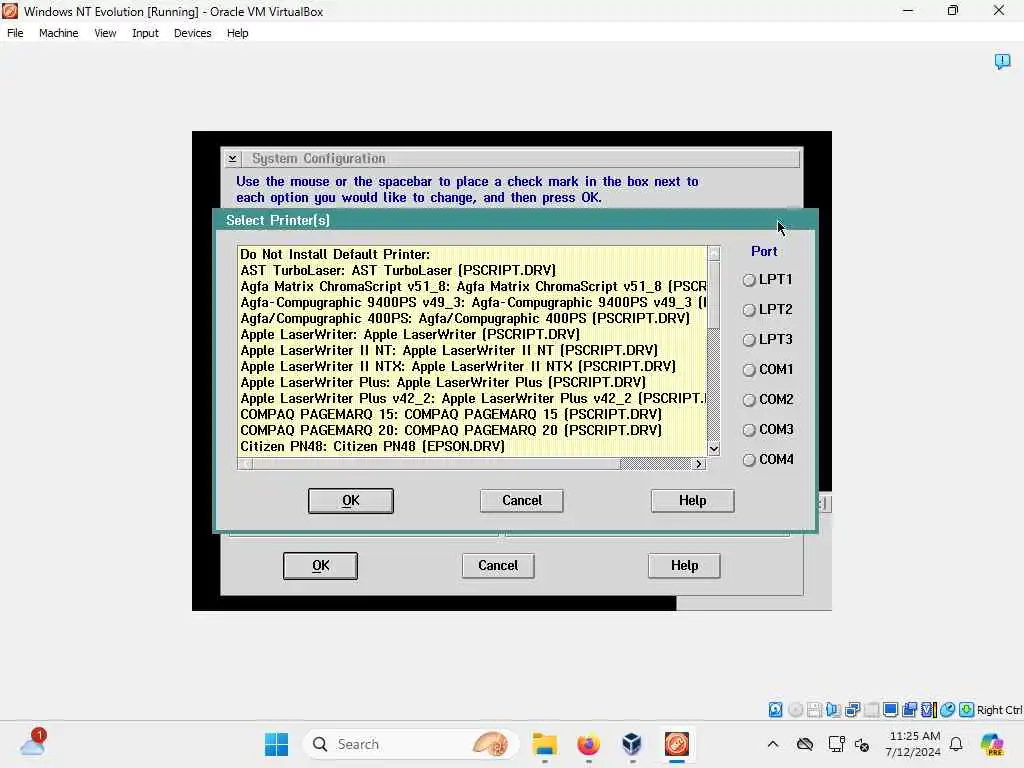Viewport: 1024px width, 768px height.
Task: Click the hard disk activity icon in VirtualBox status bar
Action: point(775,710)
